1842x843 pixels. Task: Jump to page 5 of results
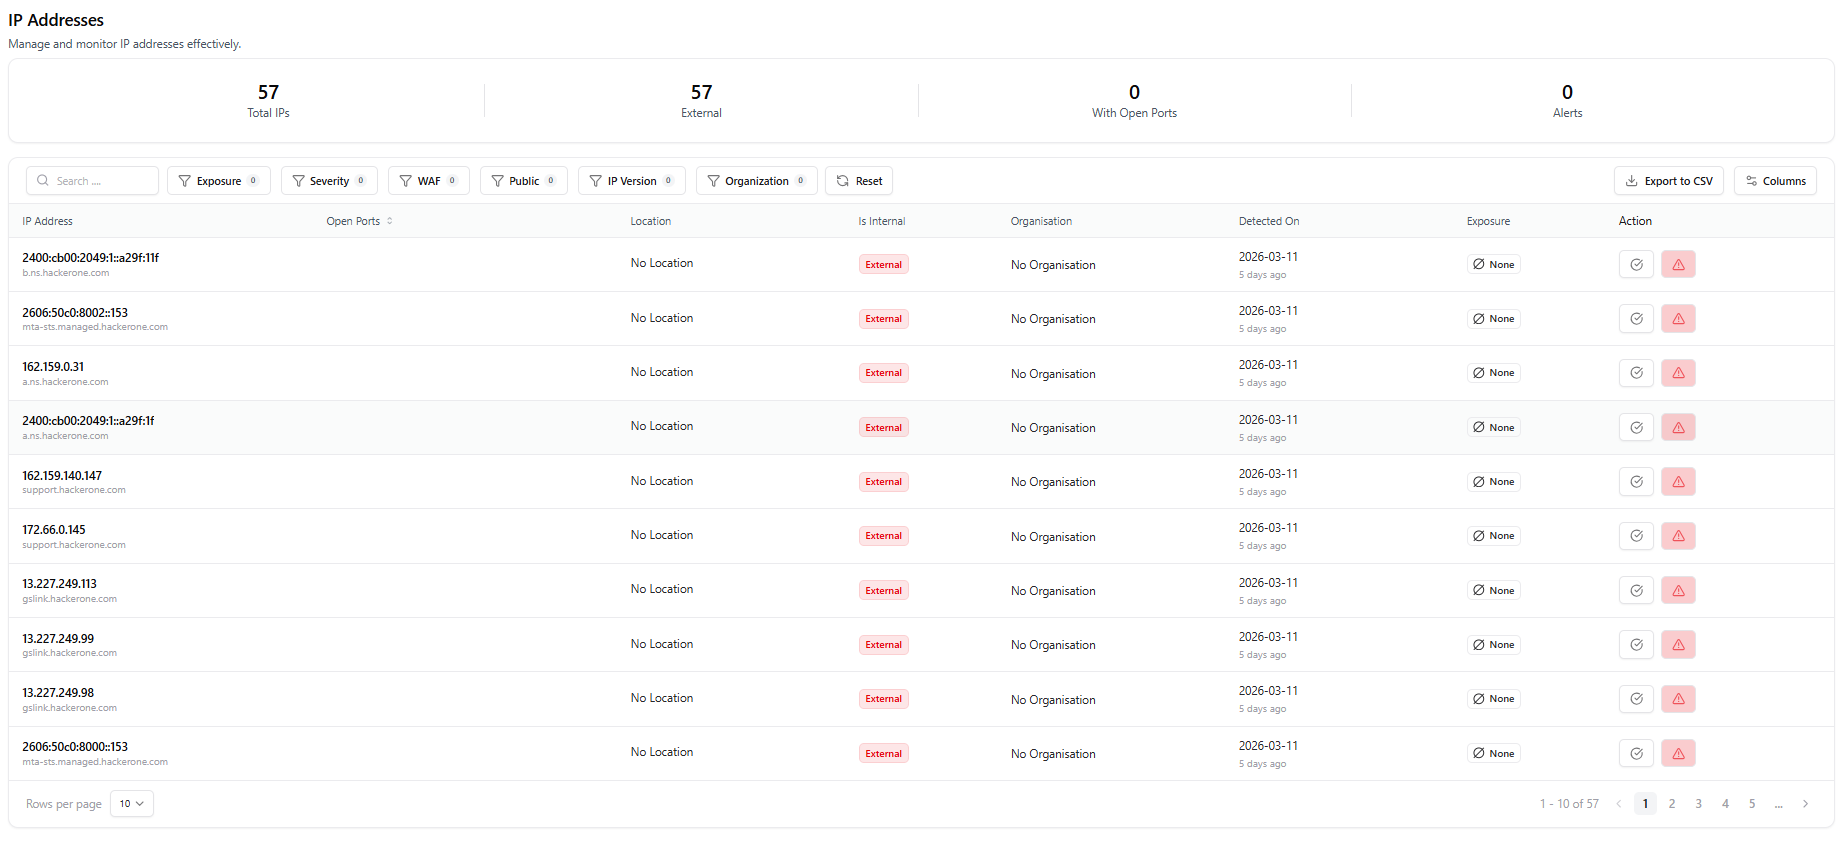[1752, 804]
